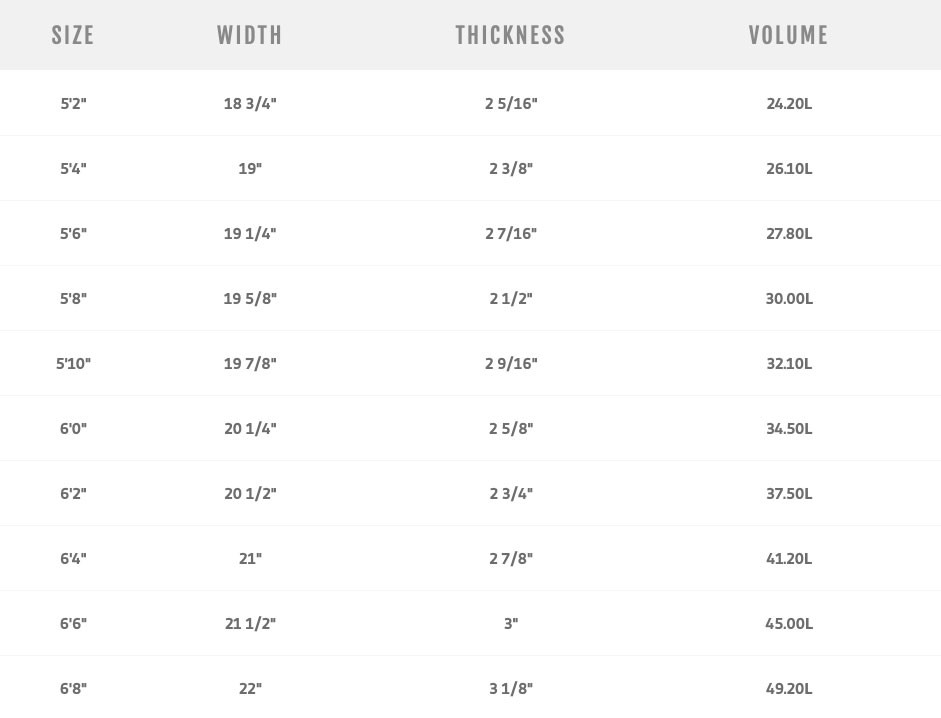Click the SIZE column header
941x718 pixels.
point(73,35)
